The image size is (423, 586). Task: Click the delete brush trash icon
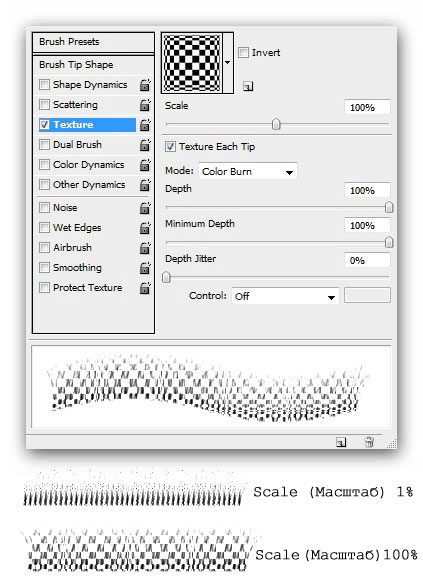(x=369, y=442)
